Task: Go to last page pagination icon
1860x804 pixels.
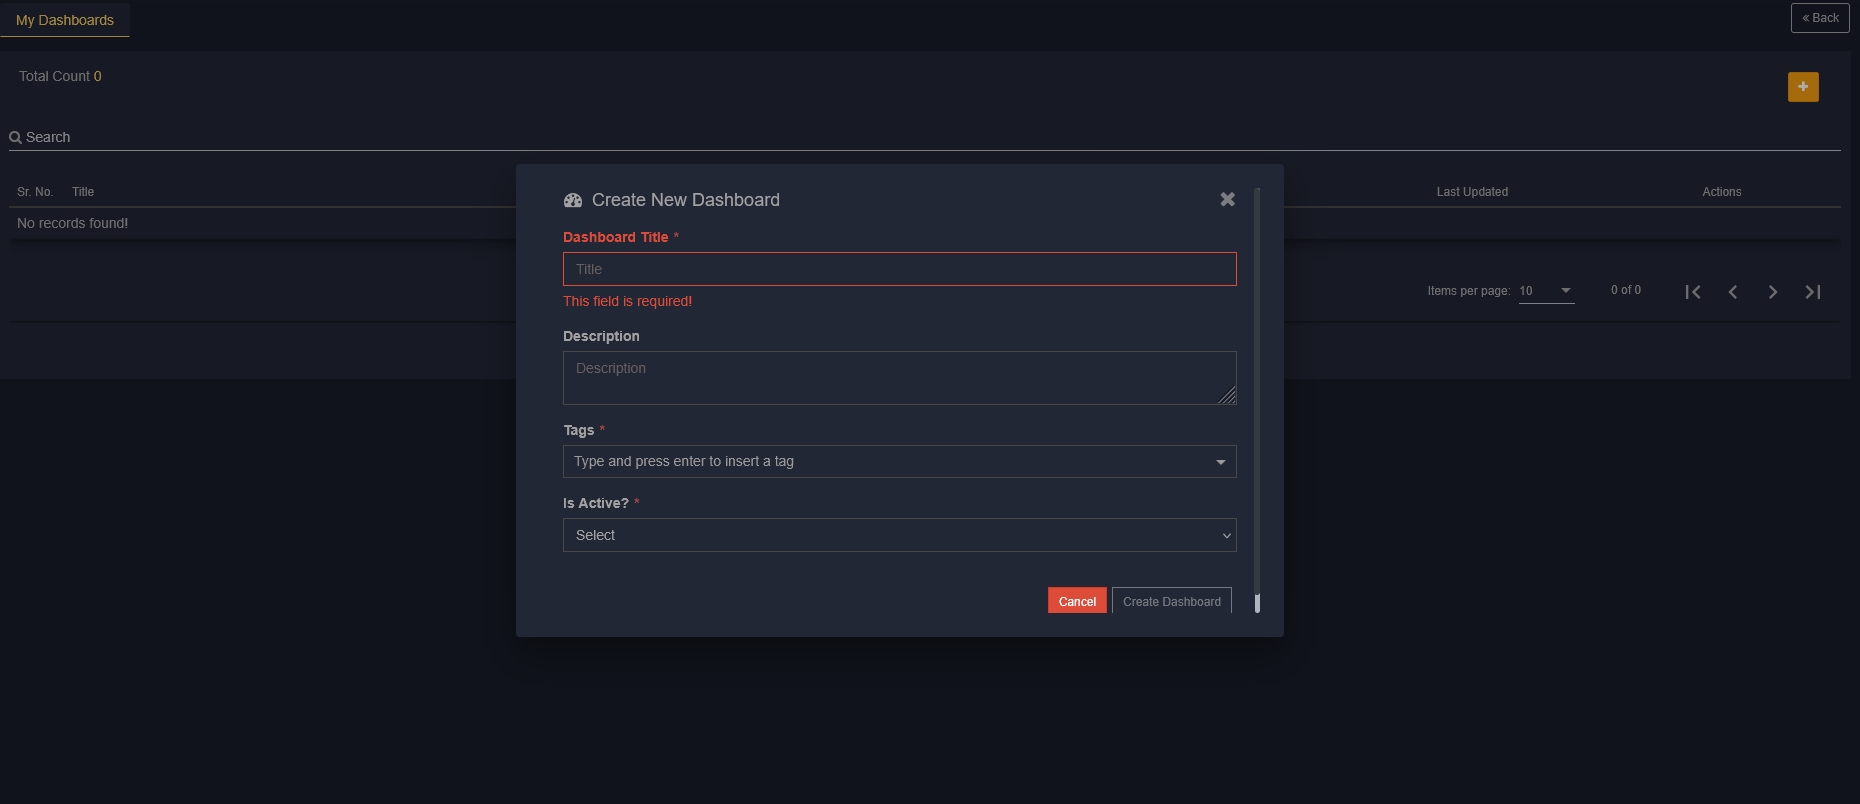Action: (1812, 292)
